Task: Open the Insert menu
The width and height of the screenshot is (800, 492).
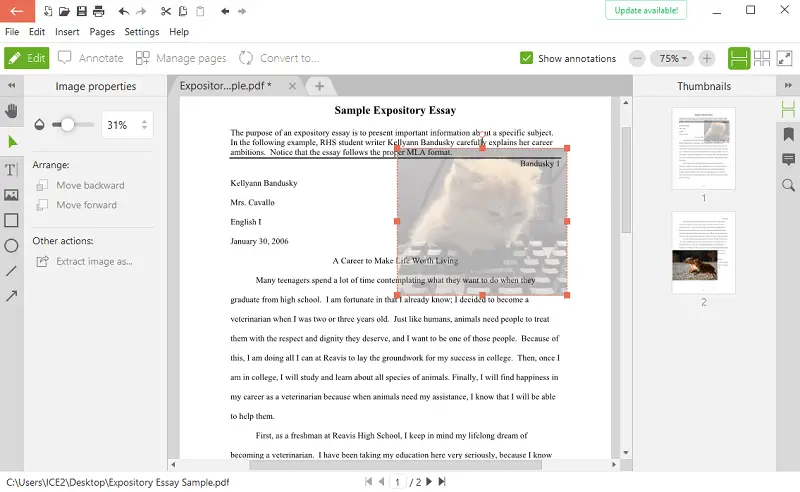Action: pyautogui.click(x=67, y=32)
